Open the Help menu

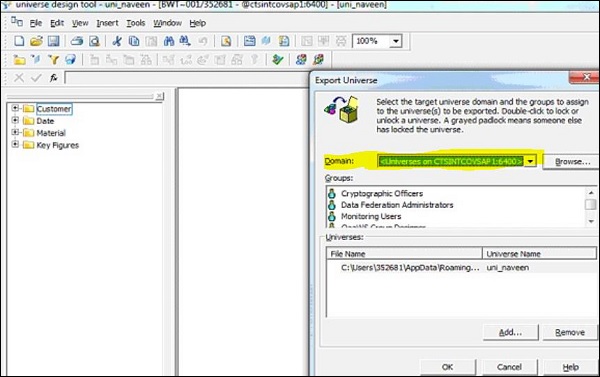point(197,23)
